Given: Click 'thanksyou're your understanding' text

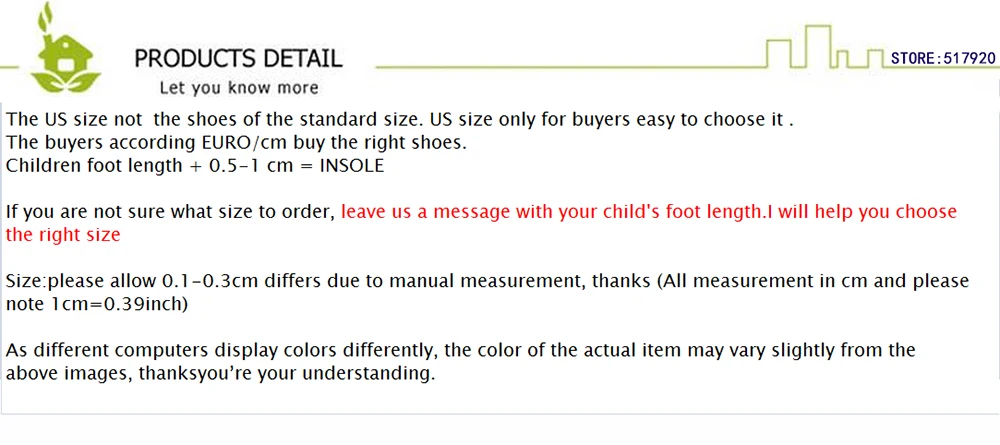Looking at the screenshot, I should (x=287, y=374).
